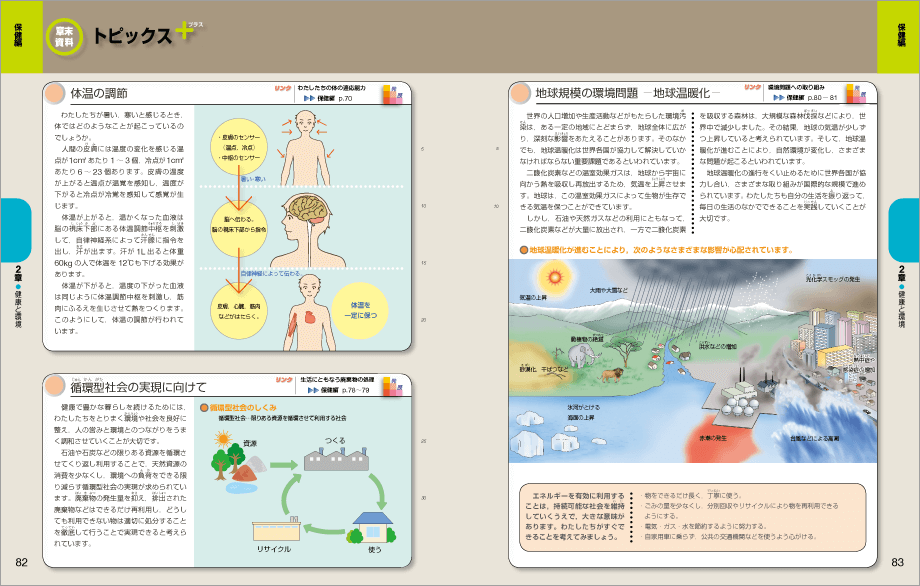Click page number 82

click(x=21, y=562)
